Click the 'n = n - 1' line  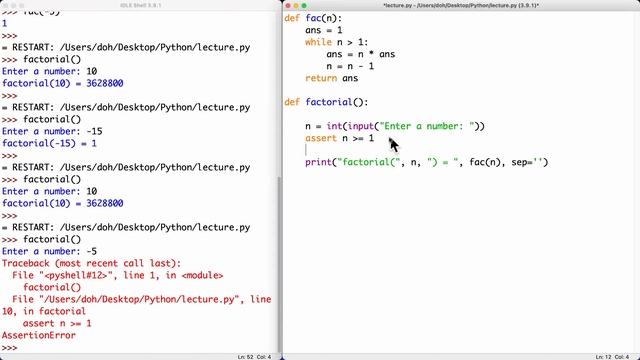point(350,66)
